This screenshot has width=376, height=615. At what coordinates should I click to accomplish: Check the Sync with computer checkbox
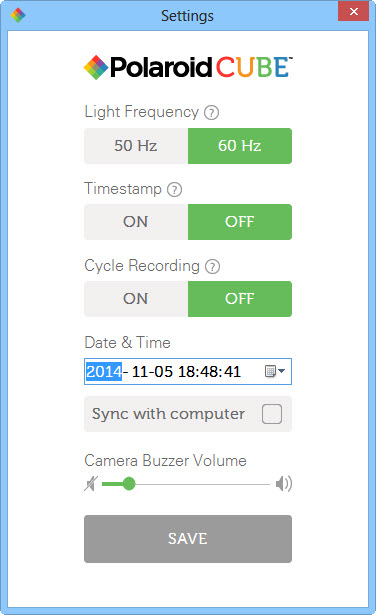click(x=272, y=414)
